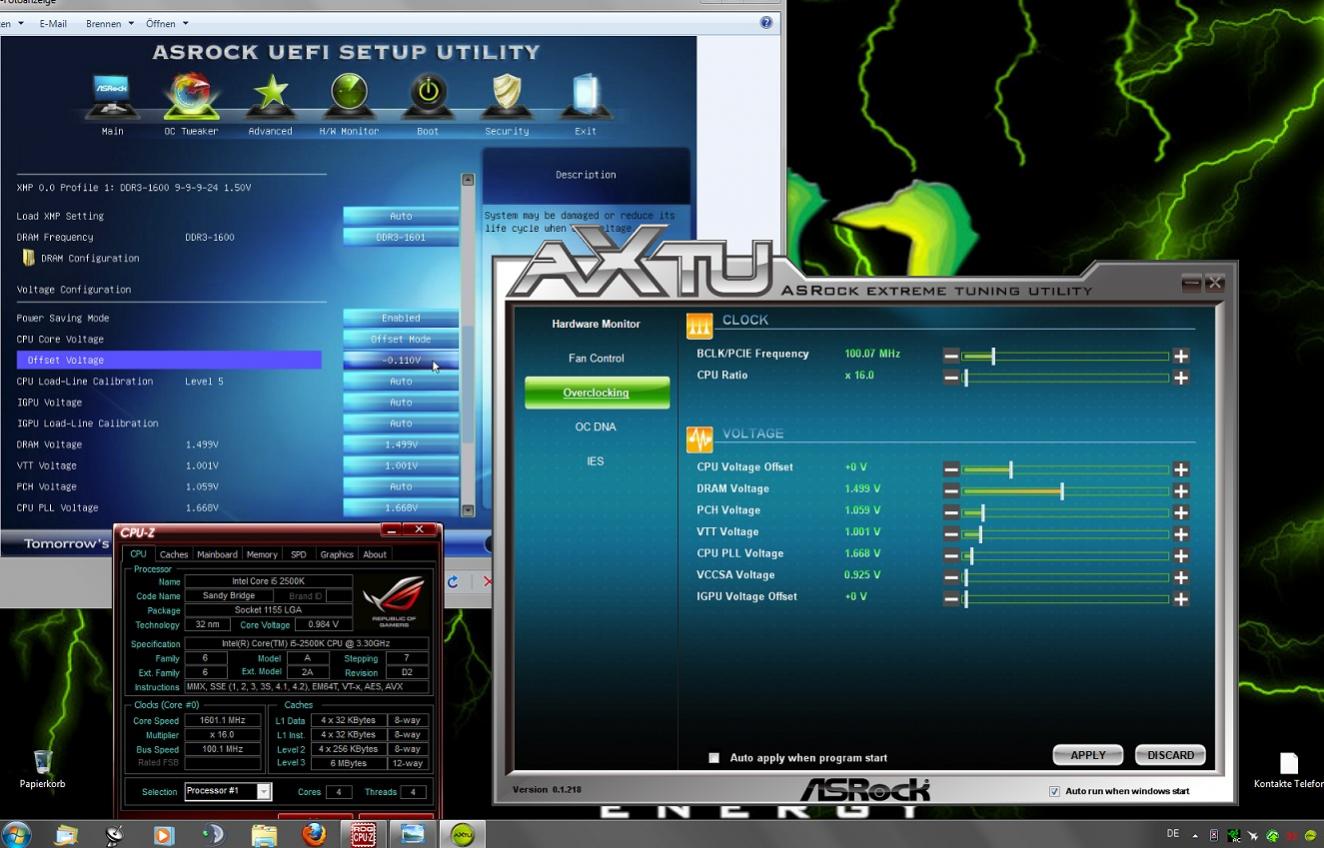Open the OC Tweaker section icon
Viewport: 1324px width, 848px height.
pyautogui.click(x=191, y=98)
